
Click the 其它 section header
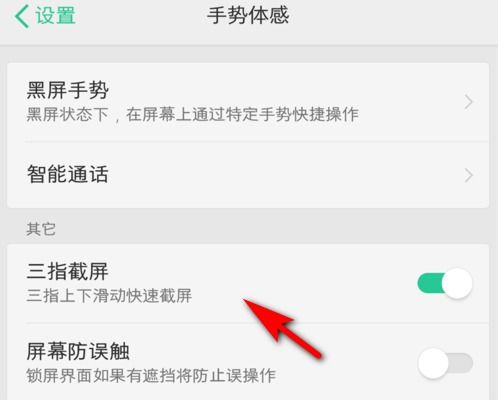[x=41, y=229]
